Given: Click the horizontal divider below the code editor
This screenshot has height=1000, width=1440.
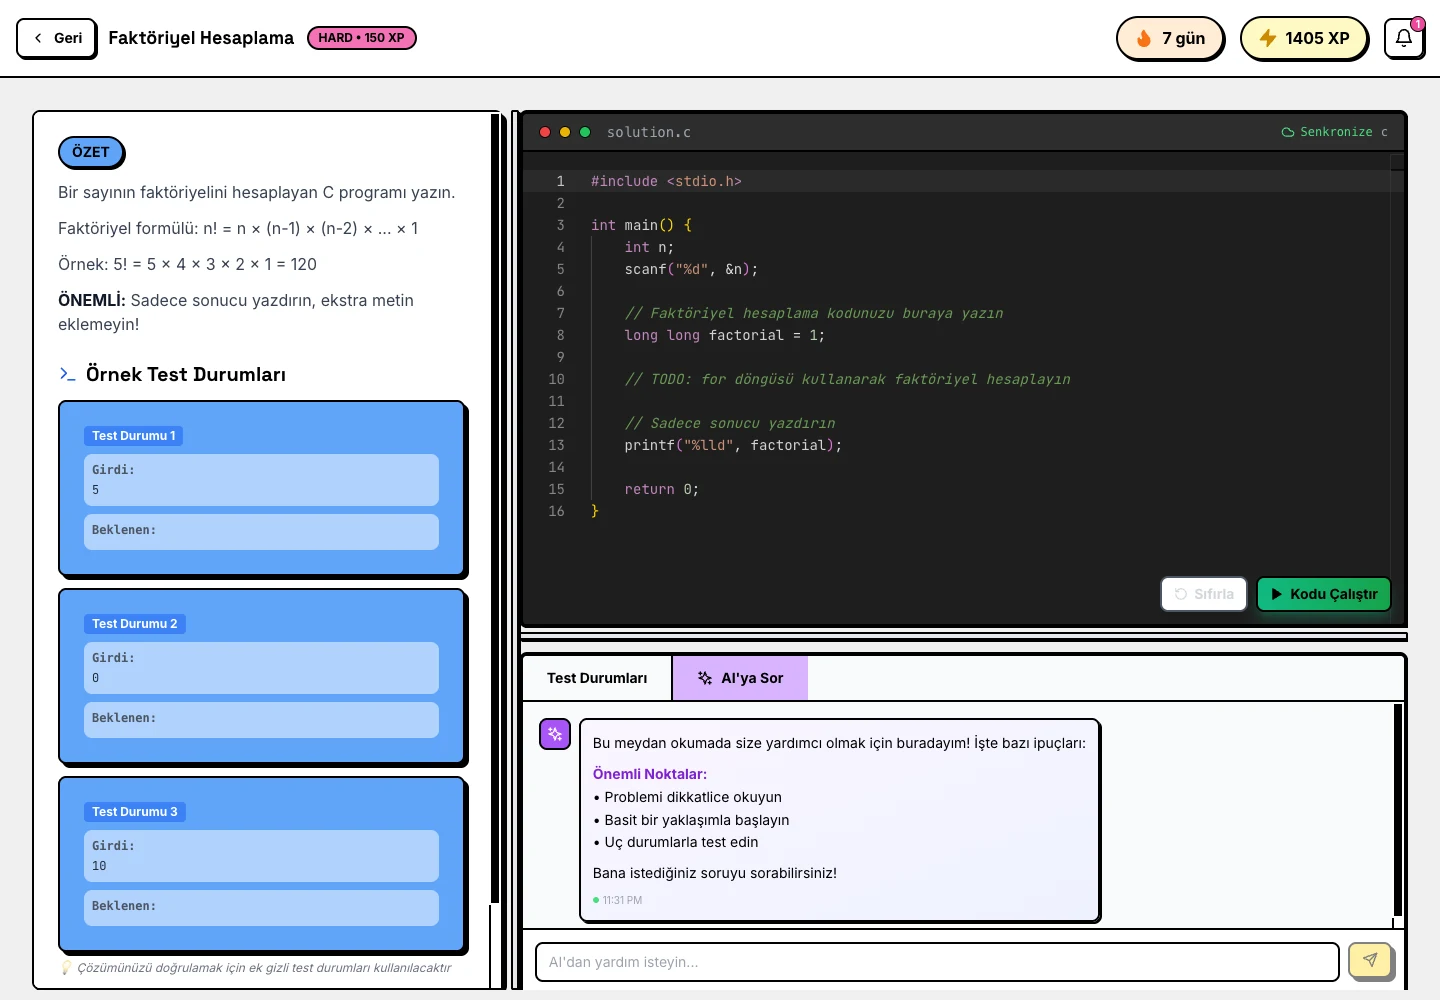Looking at the screenshot, I should click(964, 637).
